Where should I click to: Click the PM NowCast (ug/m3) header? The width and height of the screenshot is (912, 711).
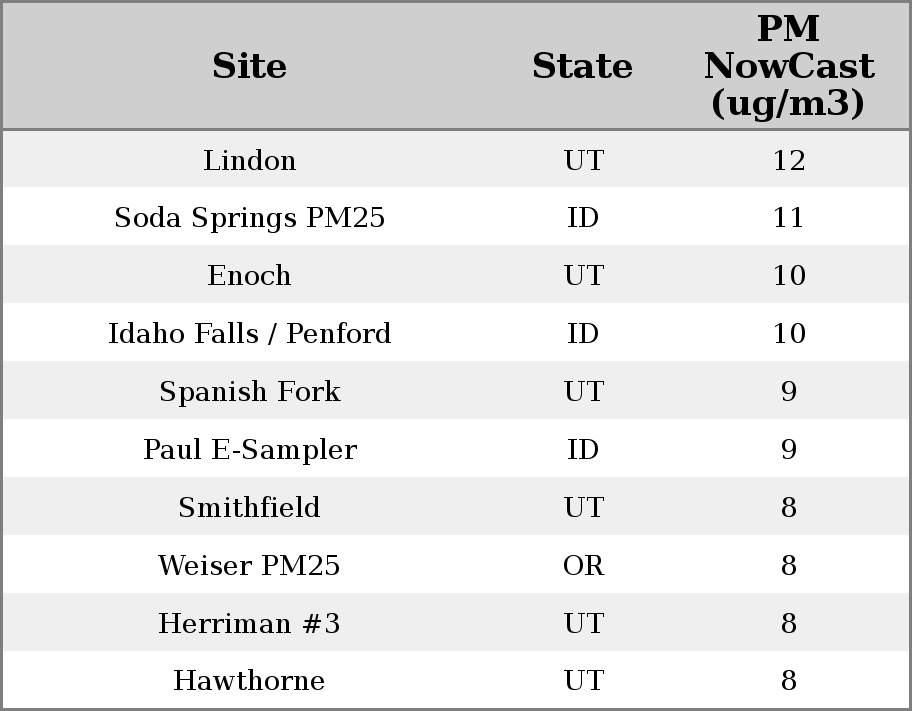point(788,67)
